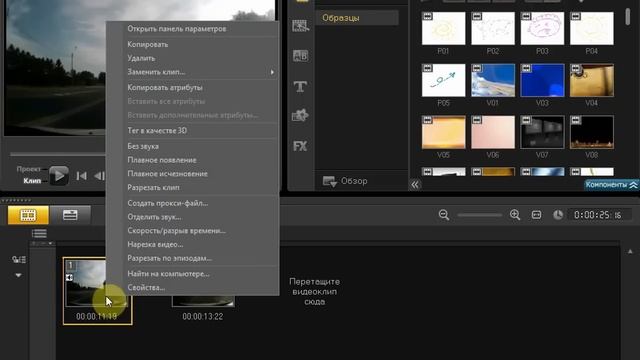Select sample thumbnail P03
Viewport: 640px width, 360px height.
(542, 28)
